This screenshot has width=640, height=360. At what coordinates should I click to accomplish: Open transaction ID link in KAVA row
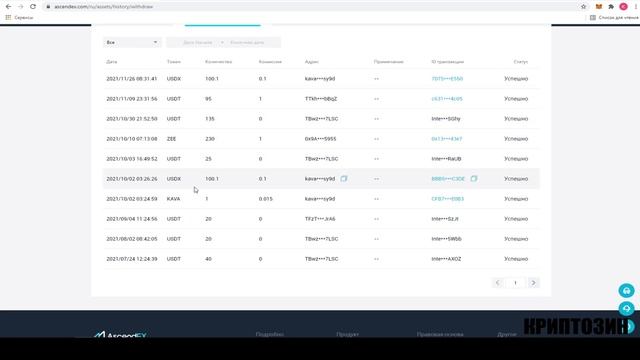pos(447,199)
